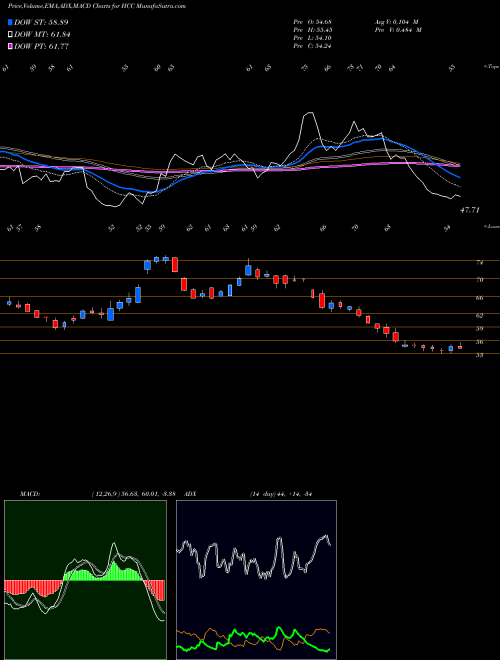Click the 53 price axis label
The image size is (500, 660).
coord(479,355)
